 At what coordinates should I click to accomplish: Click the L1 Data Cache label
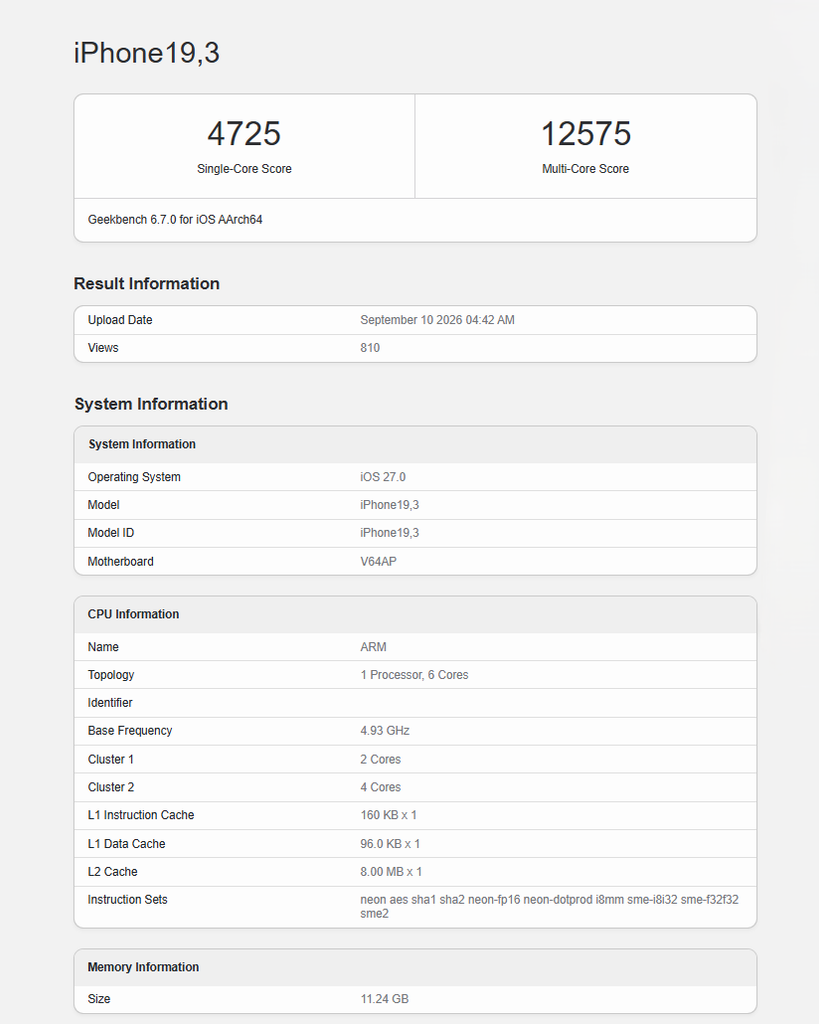(126, 844)
